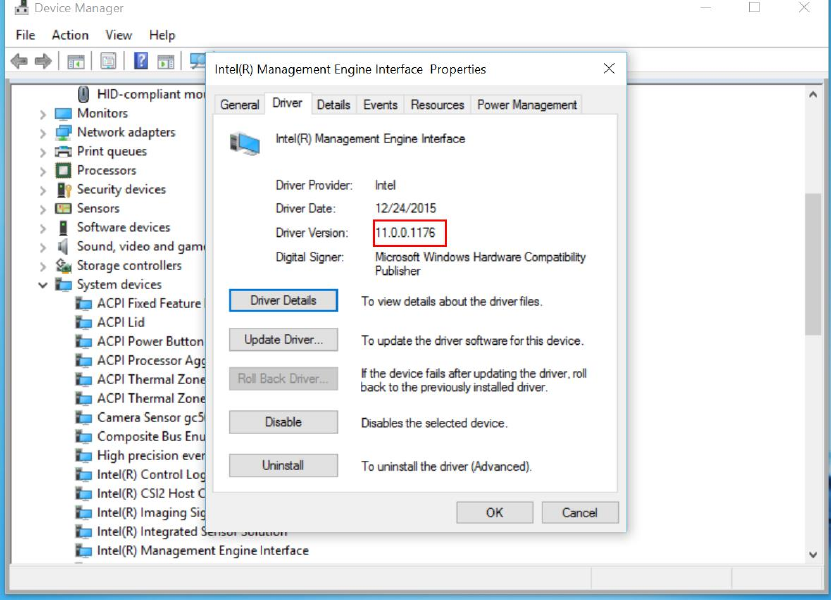Click the Forward arrow toolbar icon
Screen dimensions: 831x600
pos(43,61)
